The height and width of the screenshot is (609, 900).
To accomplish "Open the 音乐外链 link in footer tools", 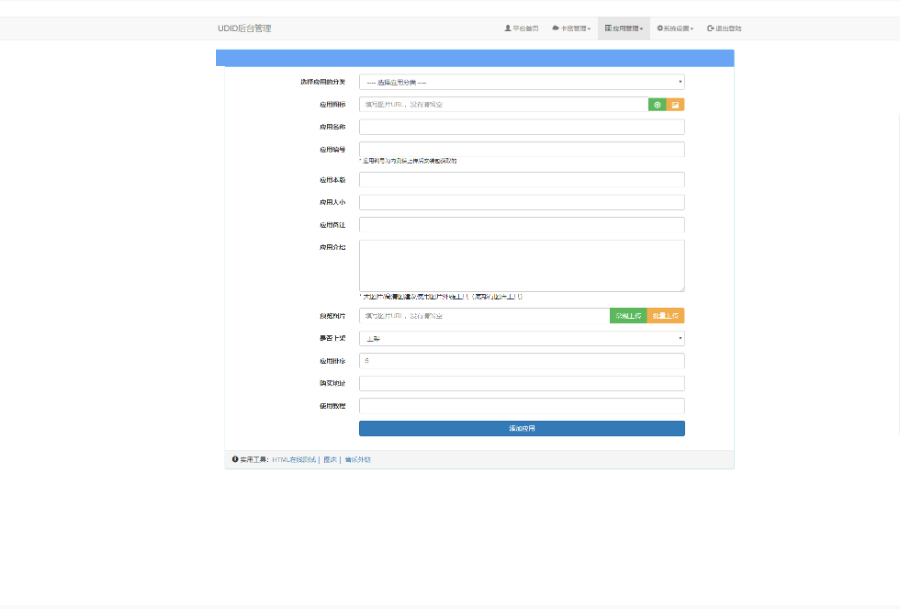I will (x=358, y=460).
